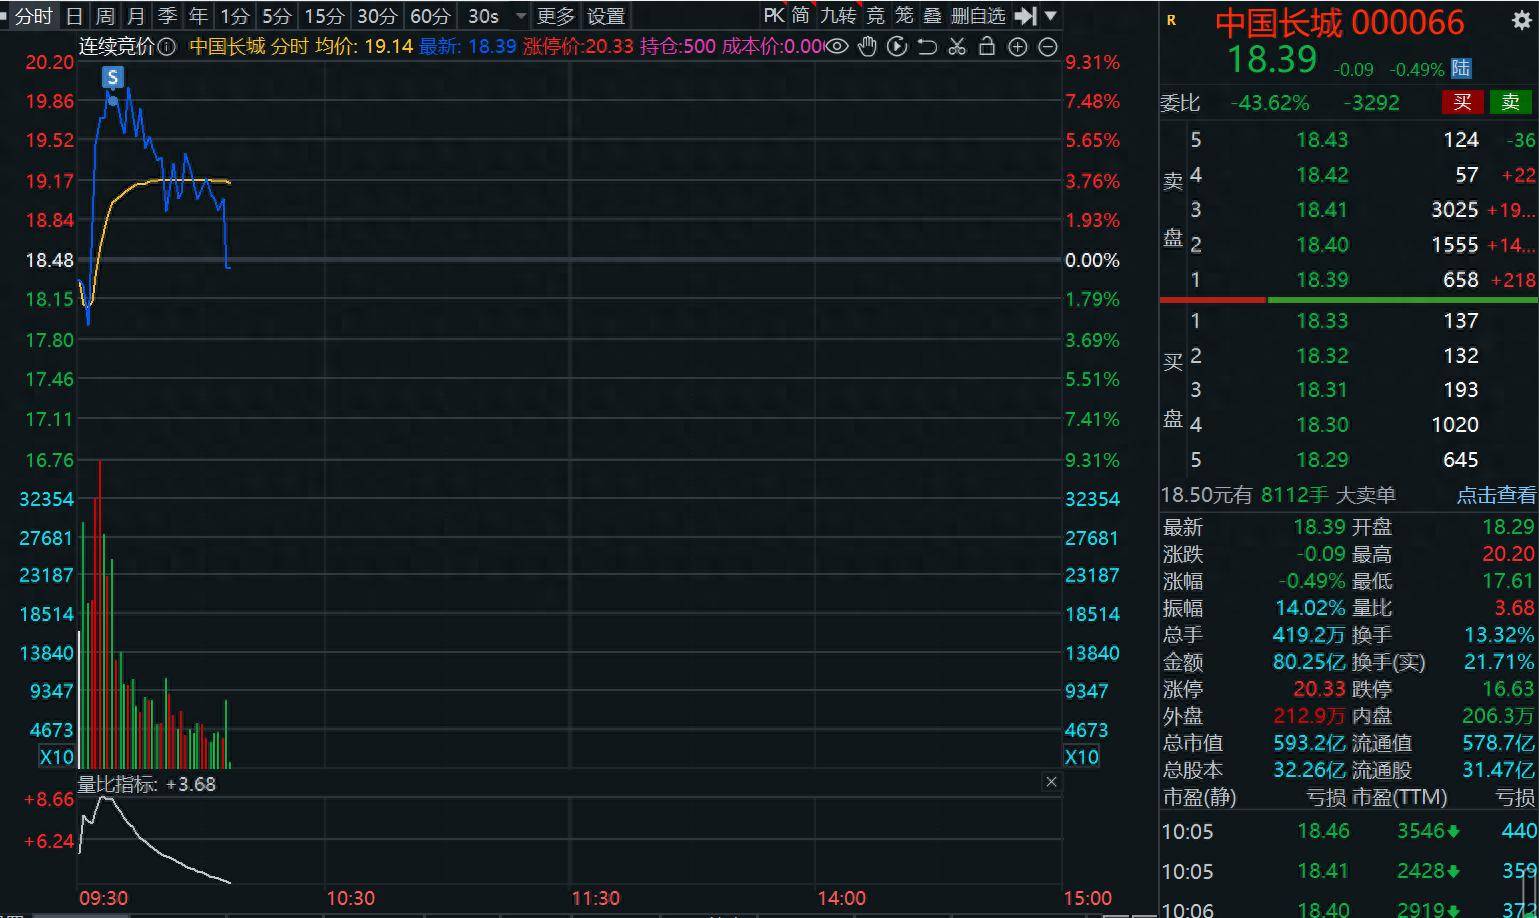Click the X10 volume scale label on right
1539x918 pixels.
click(1081, 756)
